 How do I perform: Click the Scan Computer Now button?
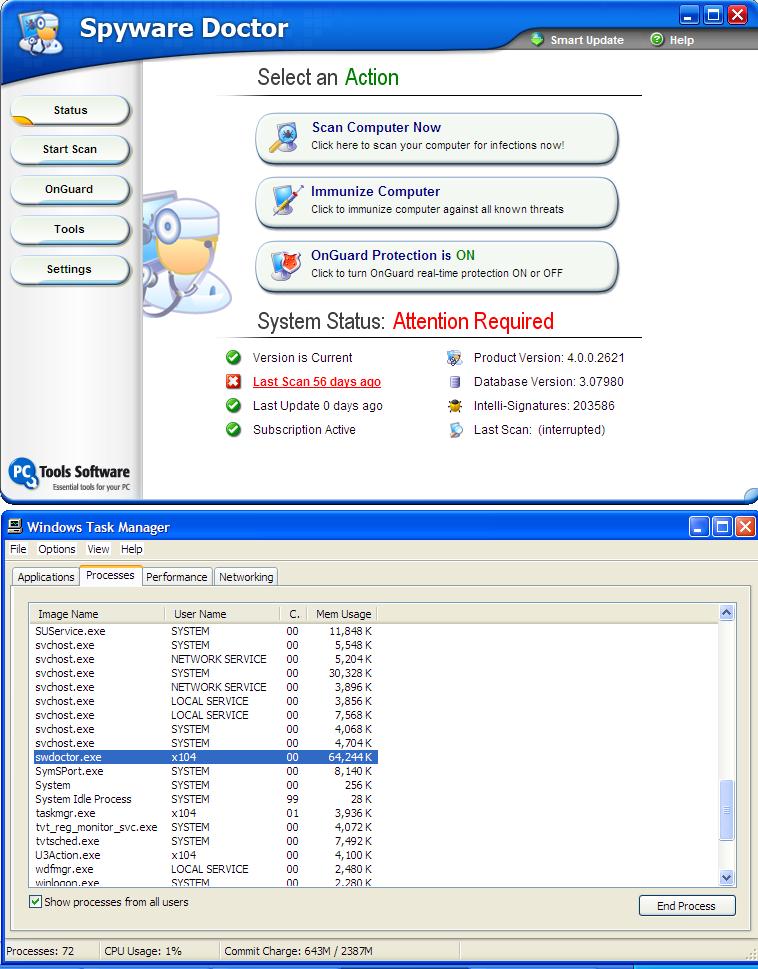click(437, 138)
